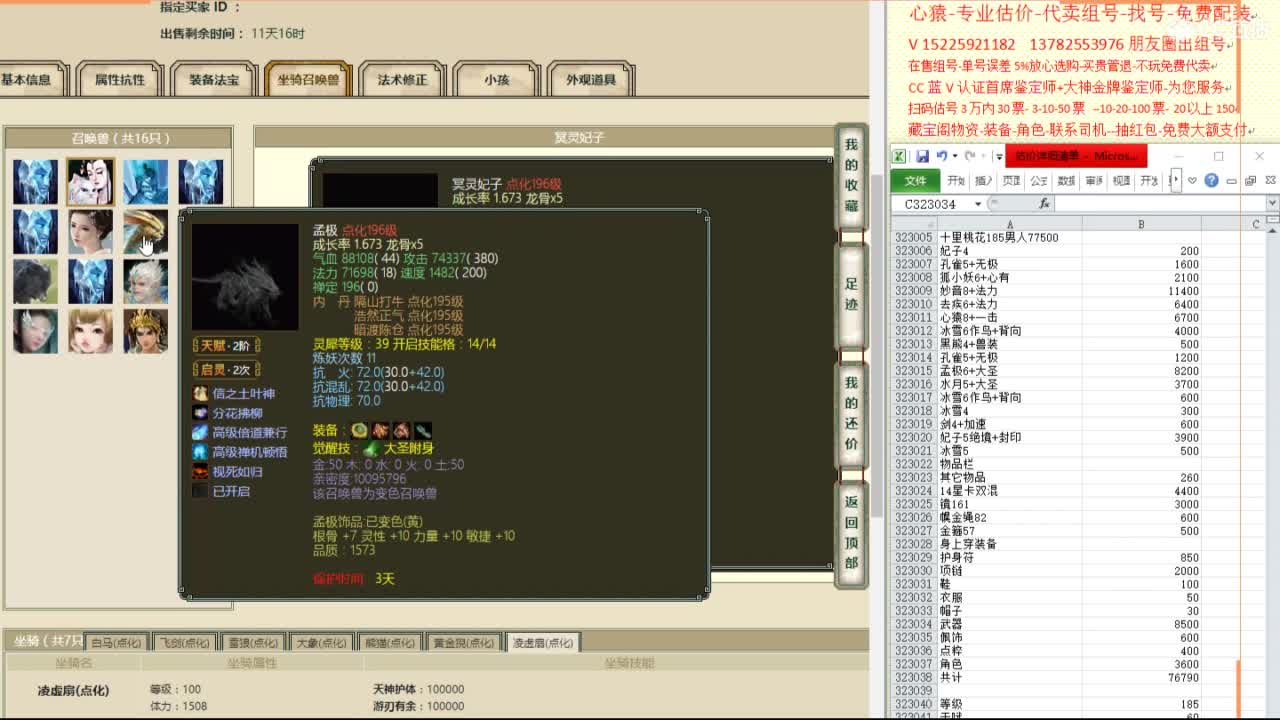This screenshot has width=1280, height=720.
Task: Click the Excel Undo arrow icon
Action: (943, 155)
